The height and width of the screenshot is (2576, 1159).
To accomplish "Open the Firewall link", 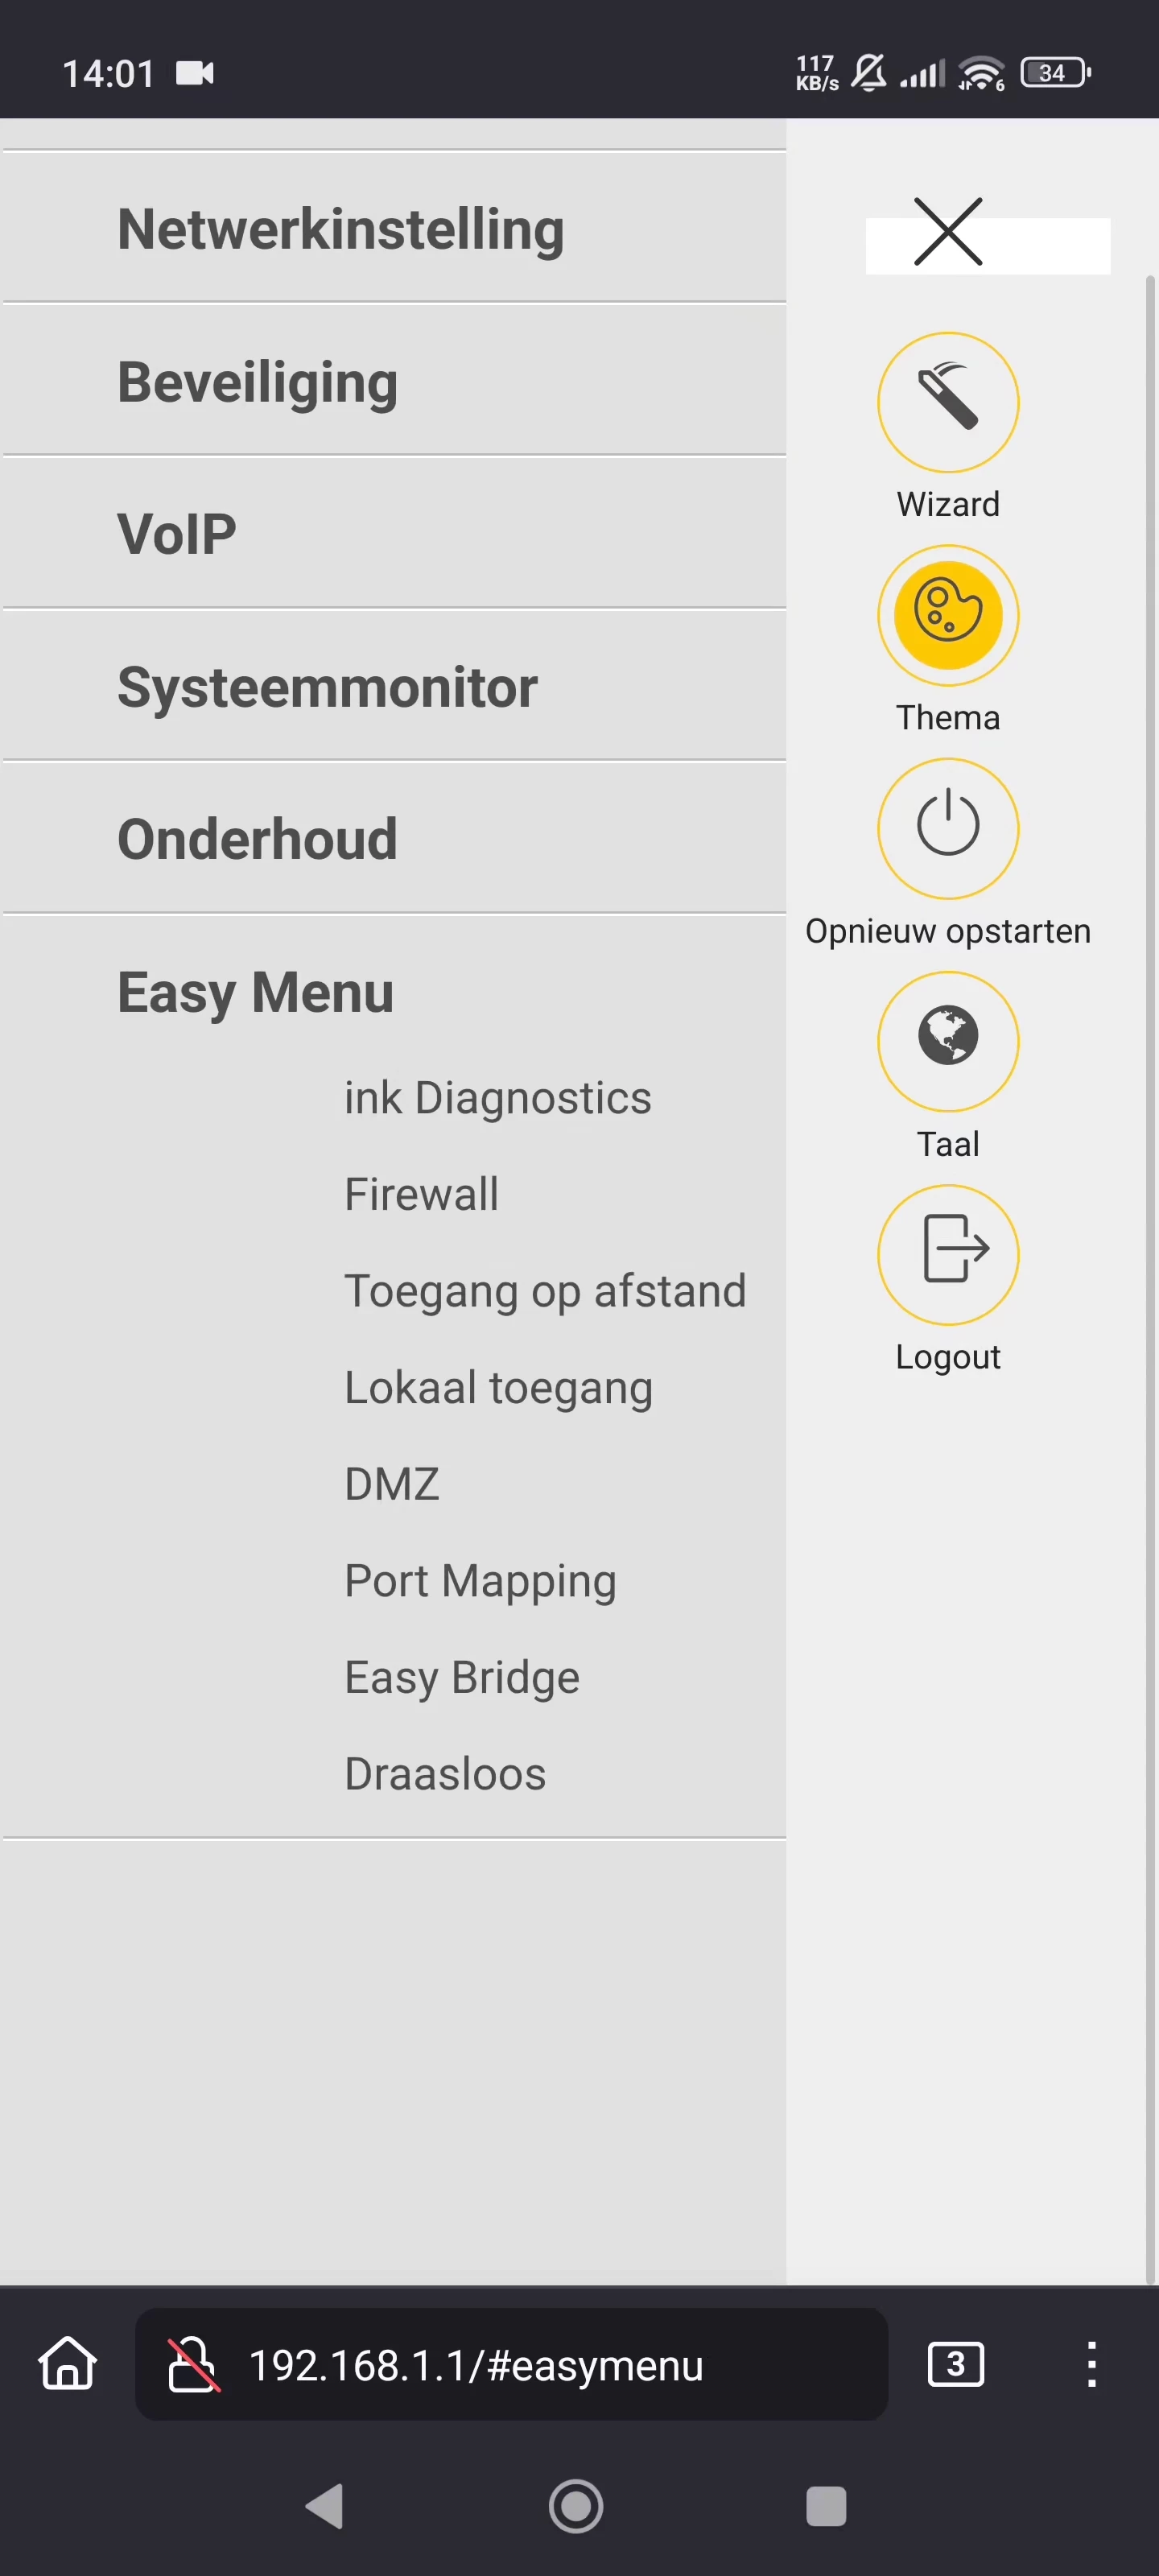I will [x=421, y=1194].
